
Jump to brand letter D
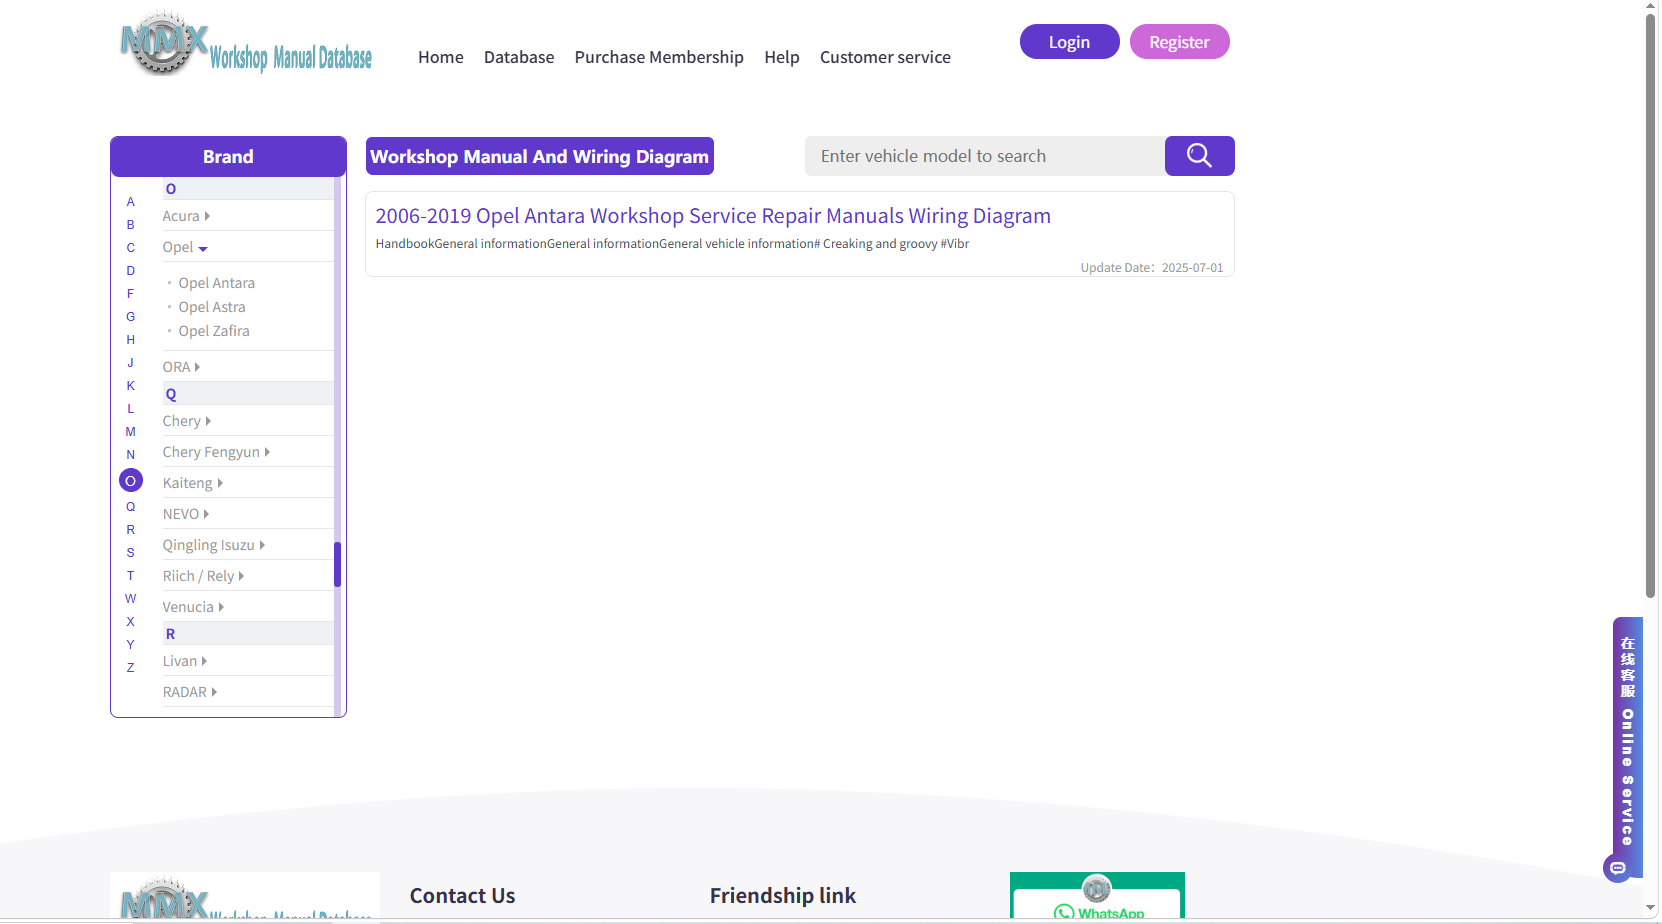130,271
